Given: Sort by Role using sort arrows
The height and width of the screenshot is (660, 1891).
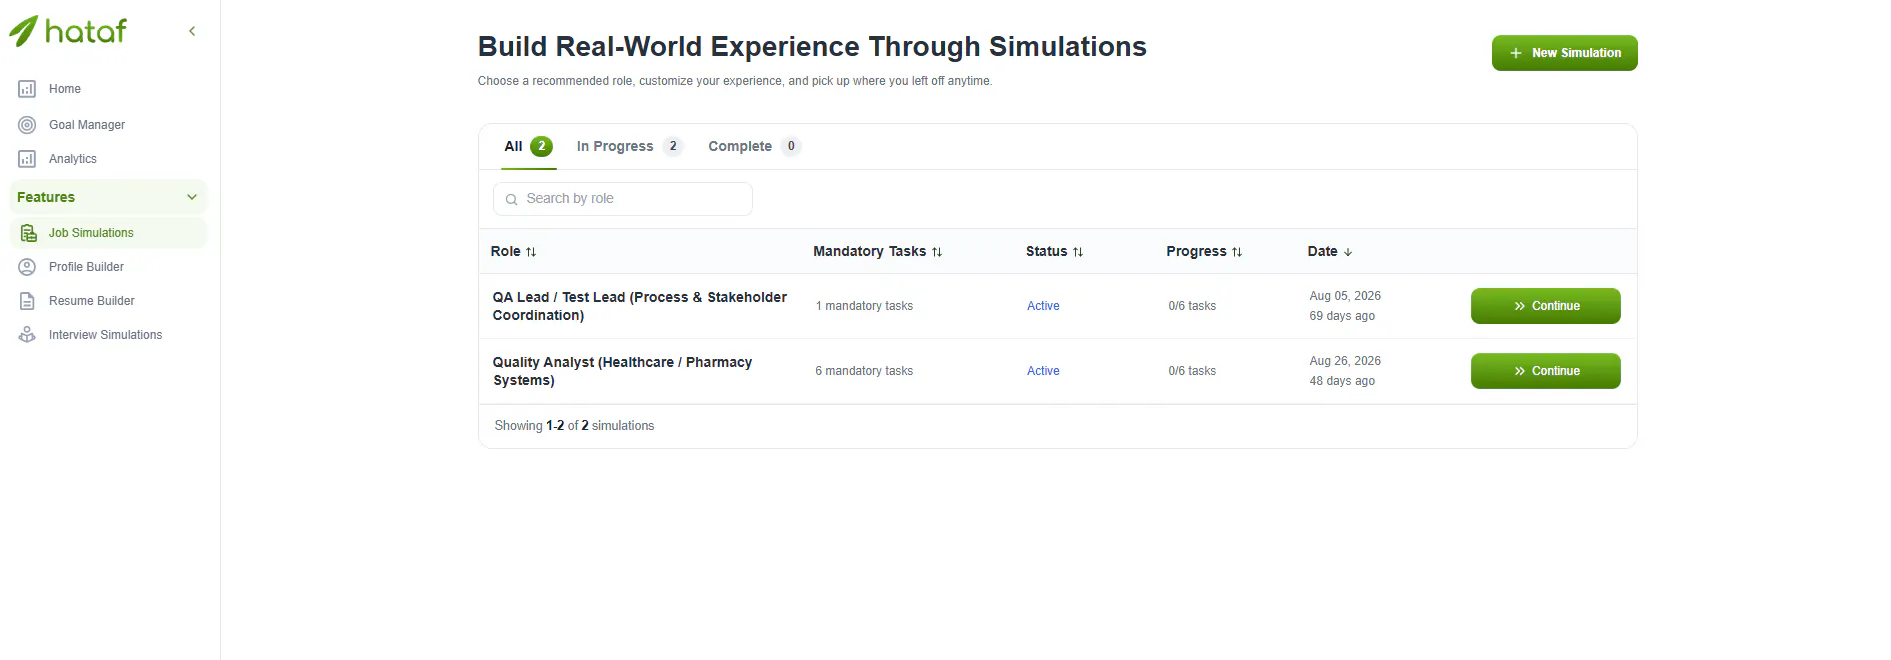Looking at the screenshot, I should coord(531,252).
